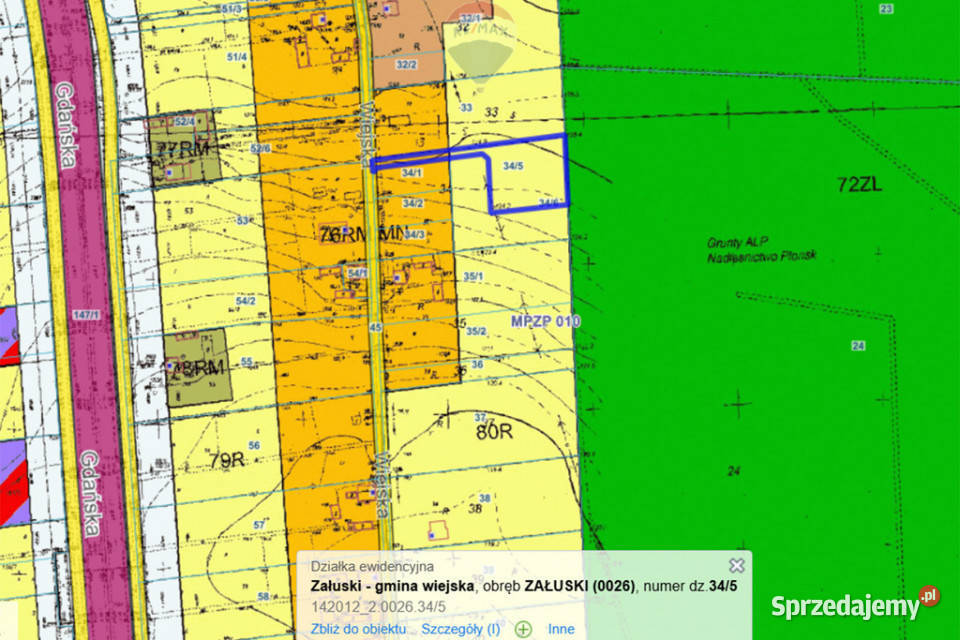Click the 72ZL forest zone label
The height and width of the screenshot is (640, 960).
point(864,184)
